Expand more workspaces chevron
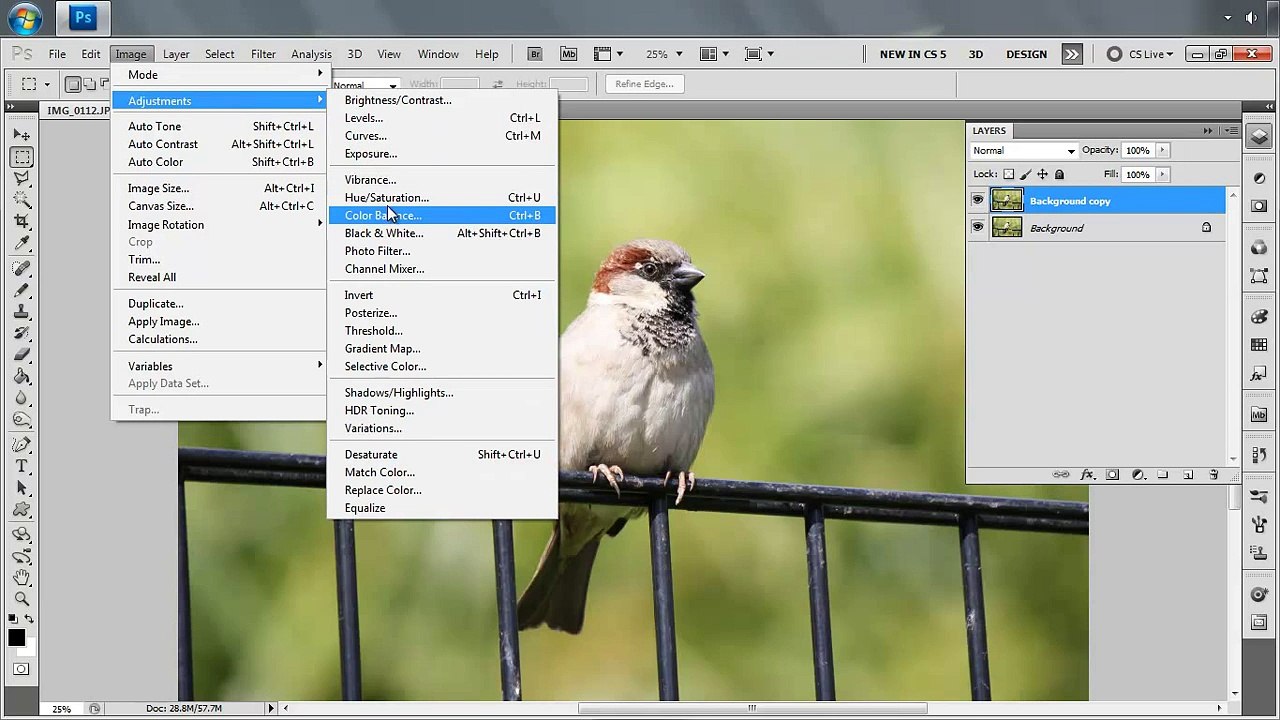The height and width of the screenshot is (720, 1280). click(x=1072, y=54)
